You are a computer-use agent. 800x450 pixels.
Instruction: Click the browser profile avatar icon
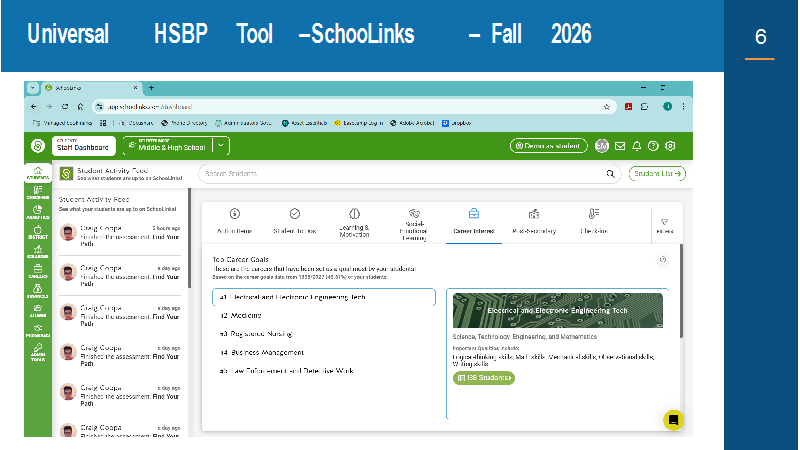[667, 107]
